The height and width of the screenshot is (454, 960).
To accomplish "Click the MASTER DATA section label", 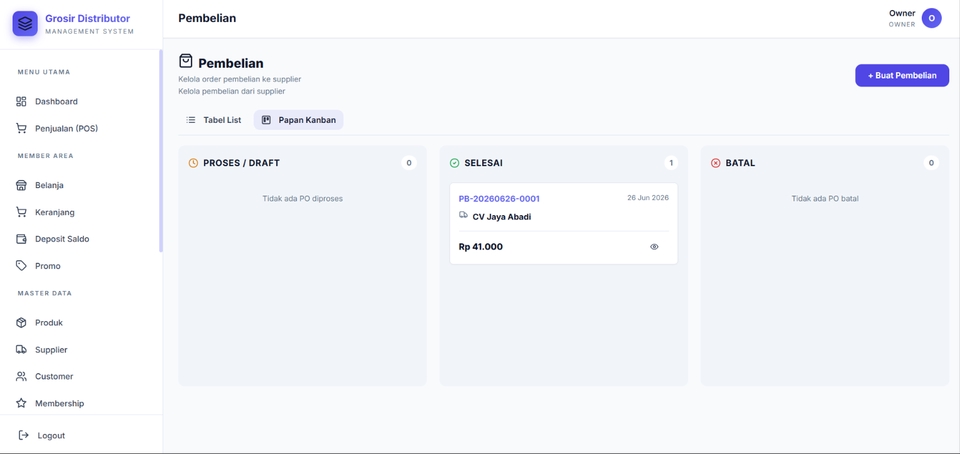I will pos(45,293).
